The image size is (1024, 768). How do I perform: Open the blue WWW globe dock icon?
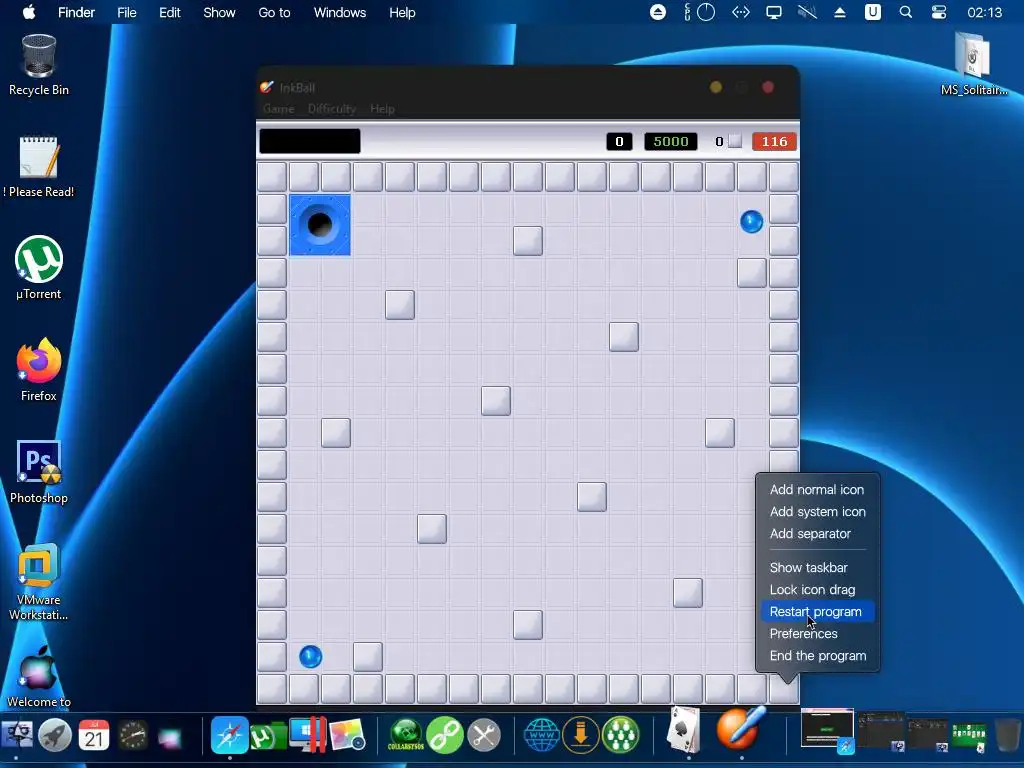(x=542, y=735)
